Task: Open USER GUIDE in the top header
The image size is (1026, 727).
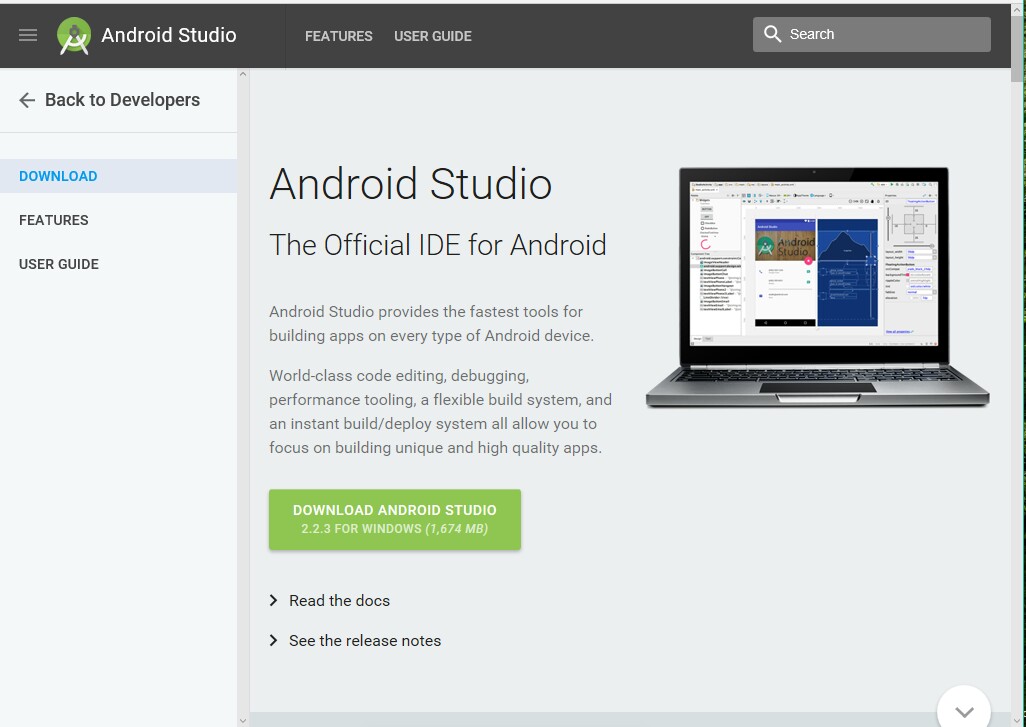Action: pyautogui.click(x=433, y=36)
